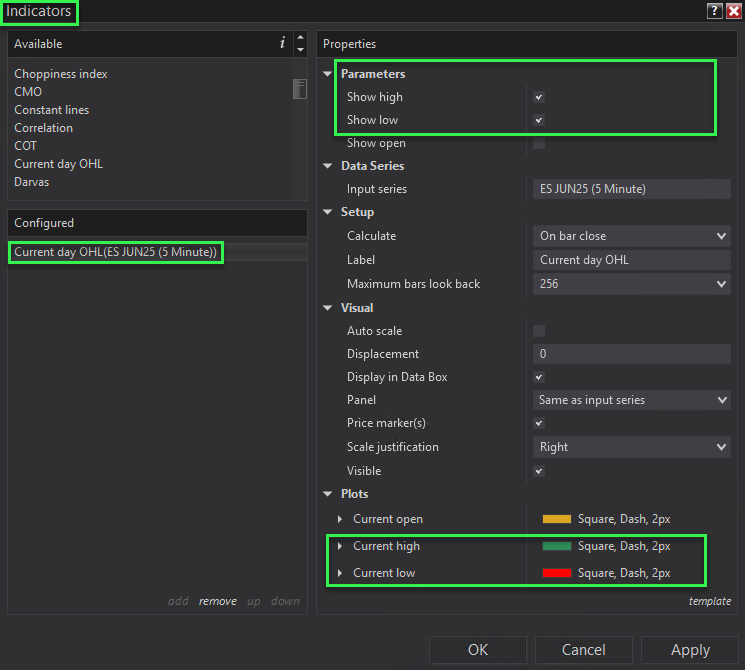The height and width of the screenshot is (670, 745).
Task: Uncheck the Show high checkbox
Action: 539,97
